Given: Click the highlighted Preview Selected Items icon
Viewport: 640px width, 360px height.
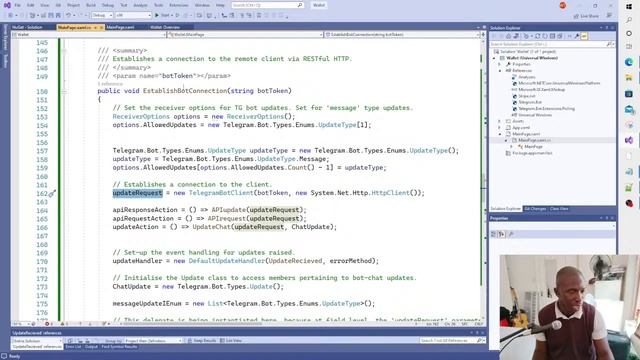Looking at the screenshot, I should coord(584,36).
